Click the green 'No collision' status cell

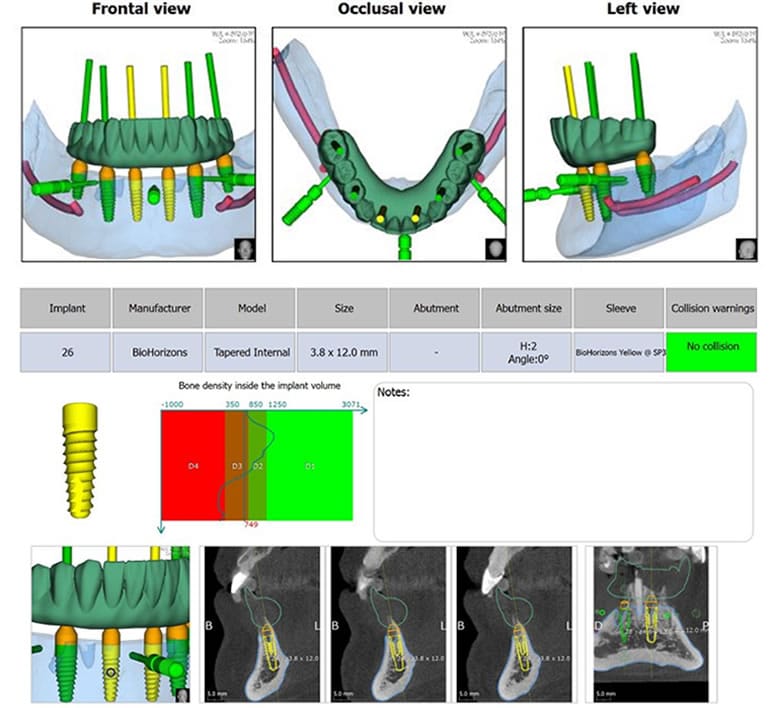711,352
